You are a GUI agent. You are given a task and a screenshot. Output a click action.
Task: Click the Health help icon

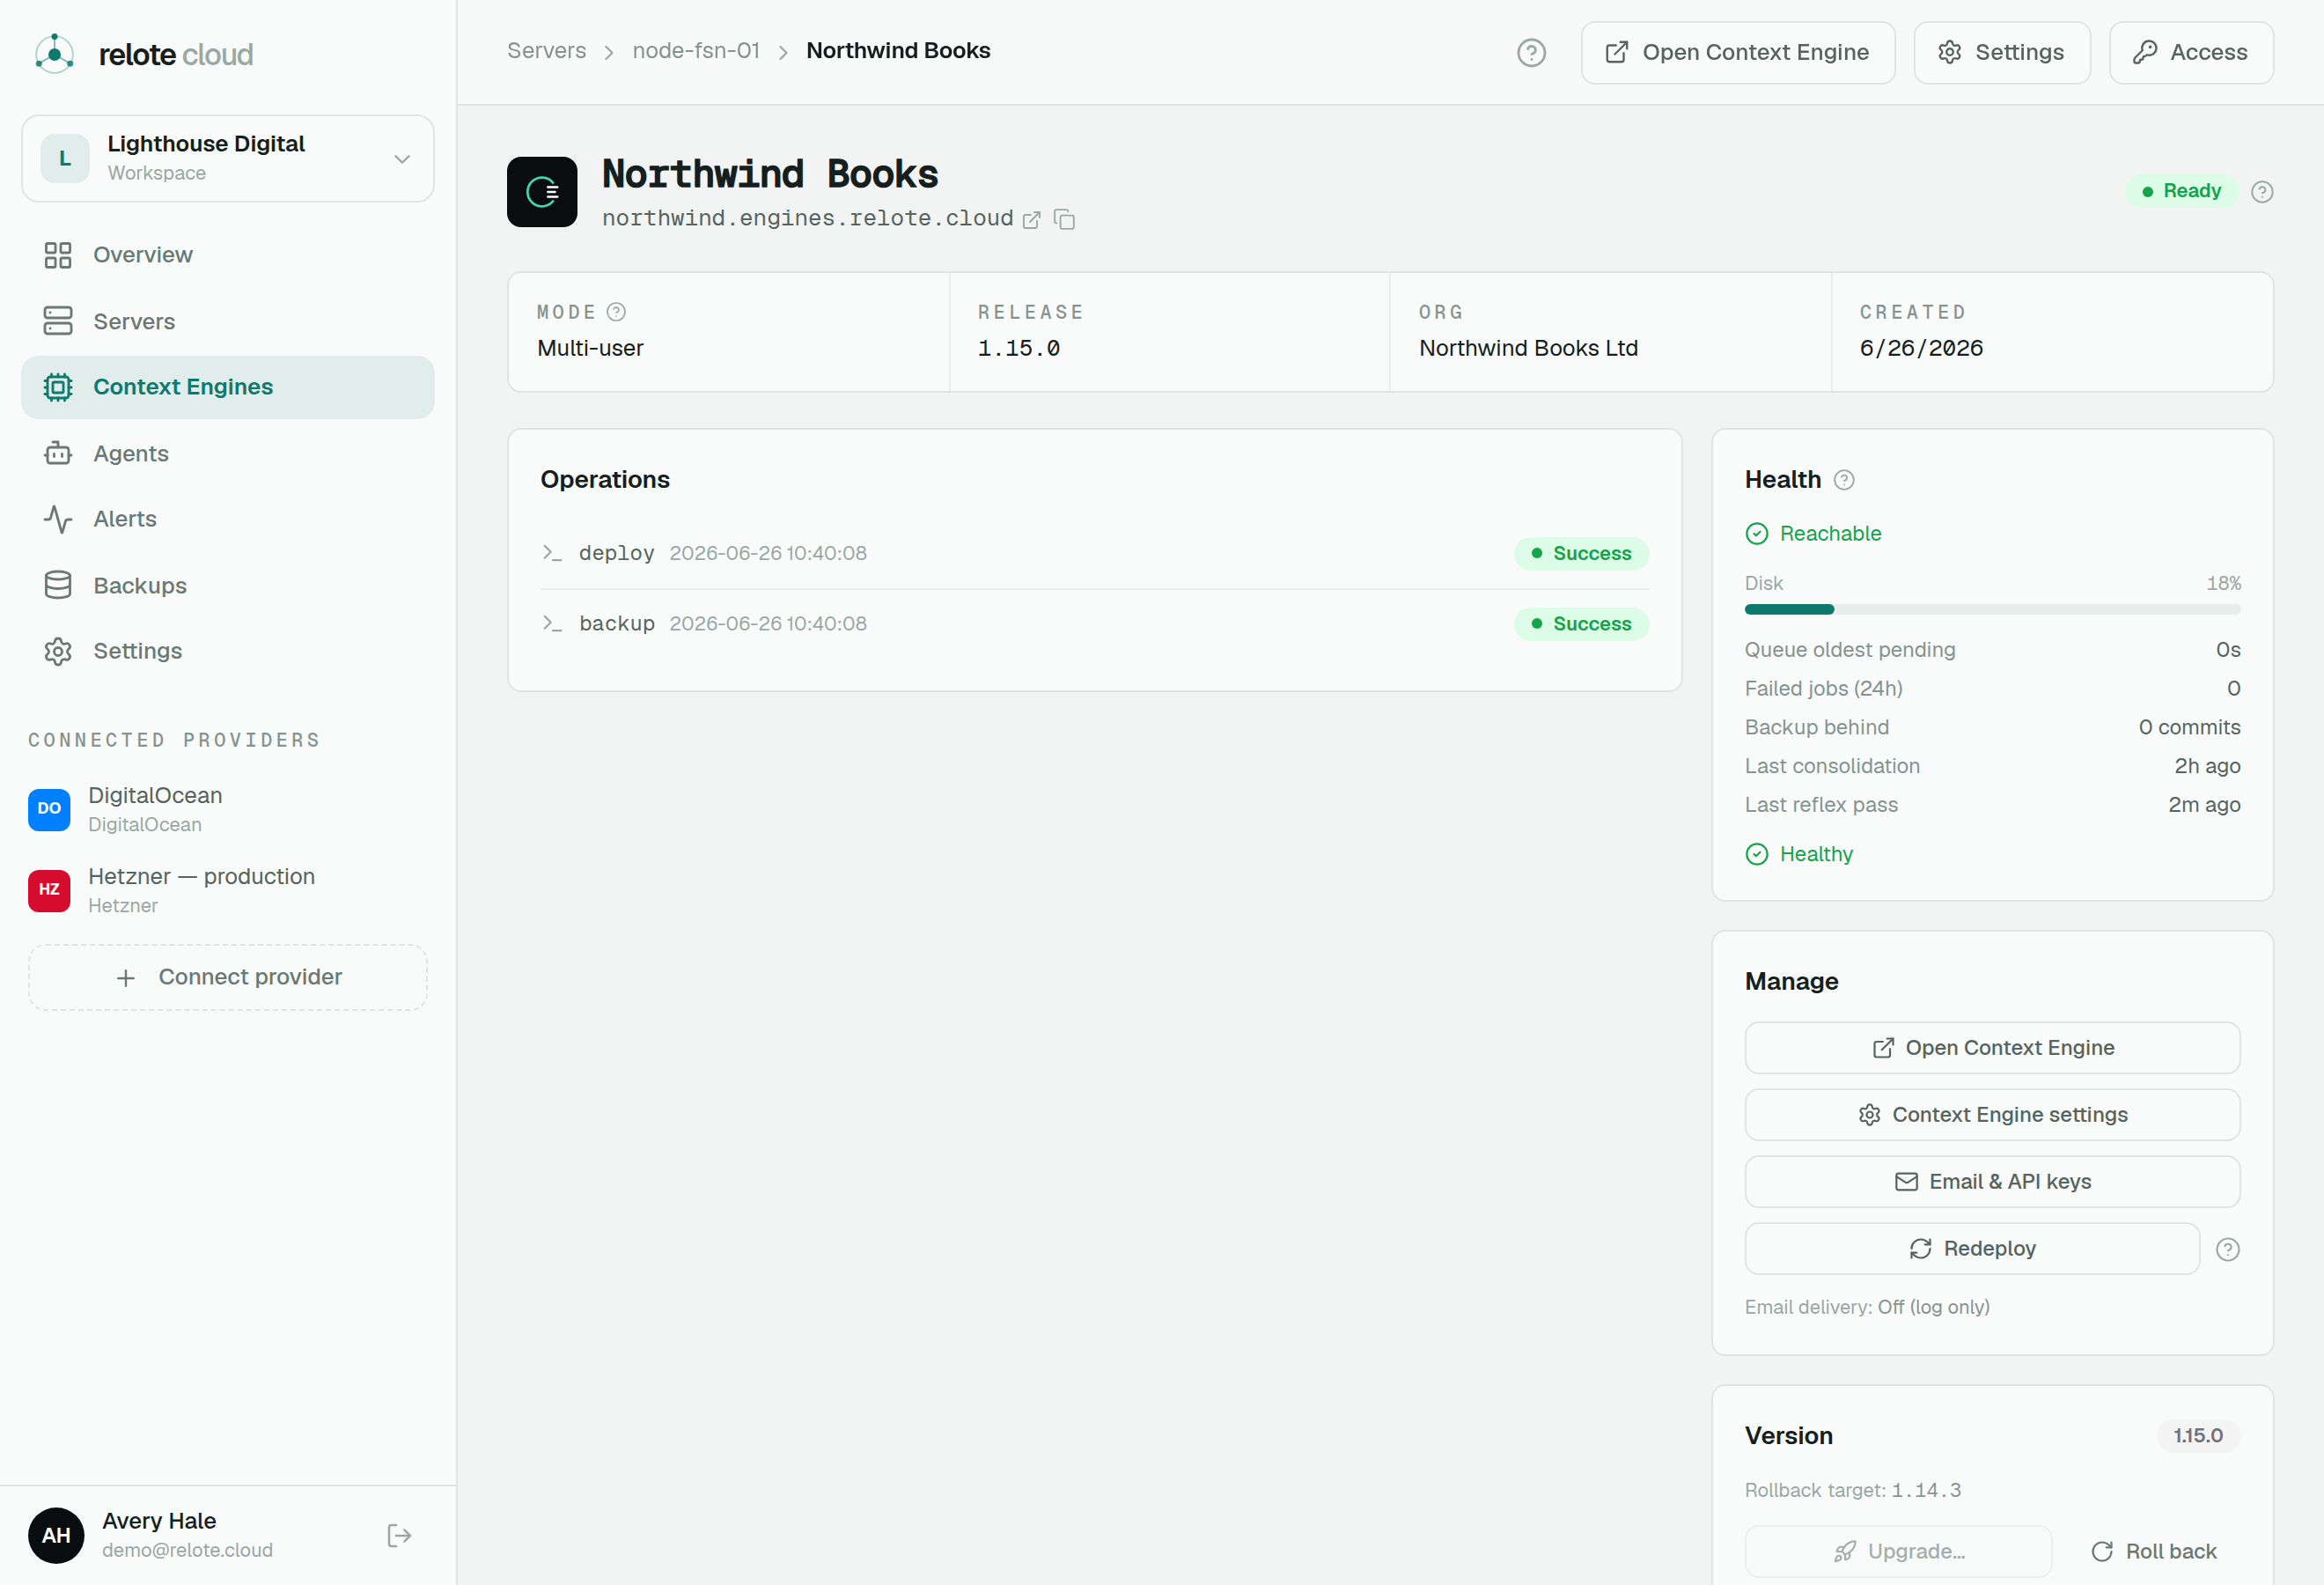[x=1844, y=480]
